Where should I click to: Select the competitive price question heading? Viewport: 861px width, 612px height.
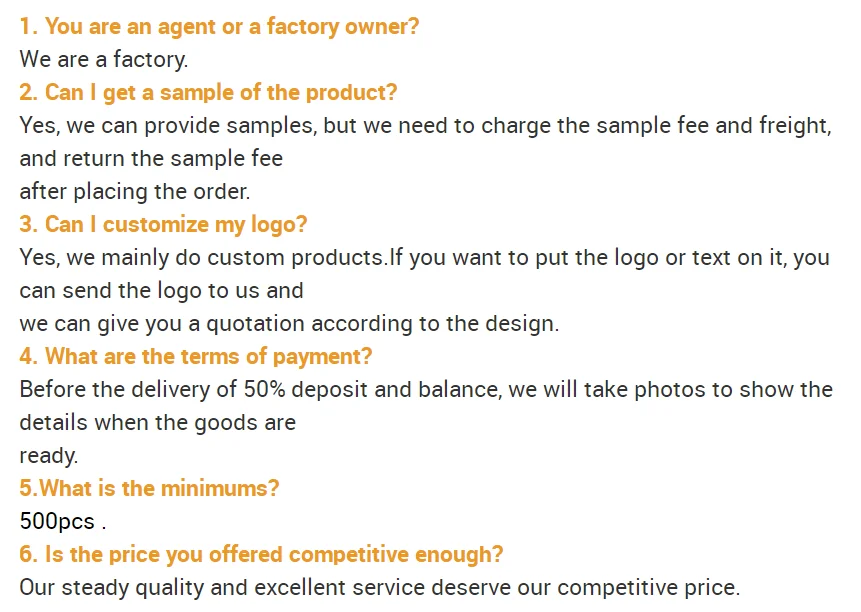tap(261, 554)
